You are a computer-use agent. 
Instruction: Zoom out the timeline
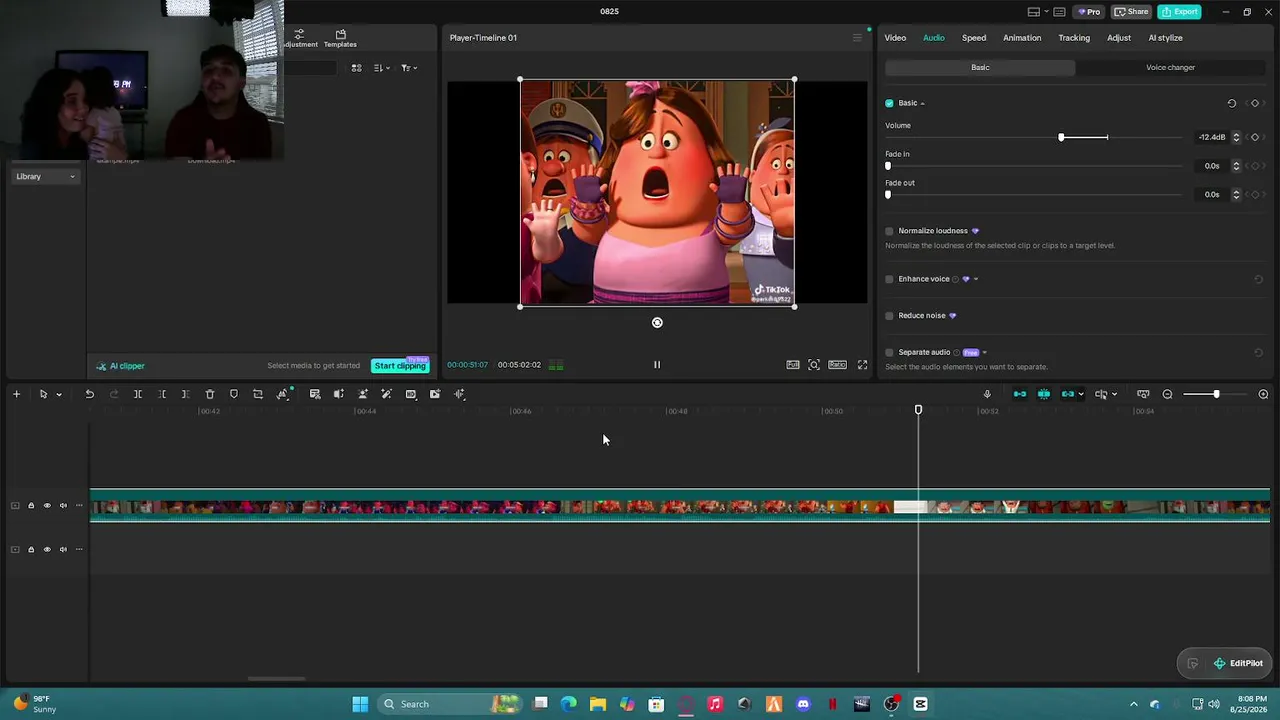(x=1167, y=394)
